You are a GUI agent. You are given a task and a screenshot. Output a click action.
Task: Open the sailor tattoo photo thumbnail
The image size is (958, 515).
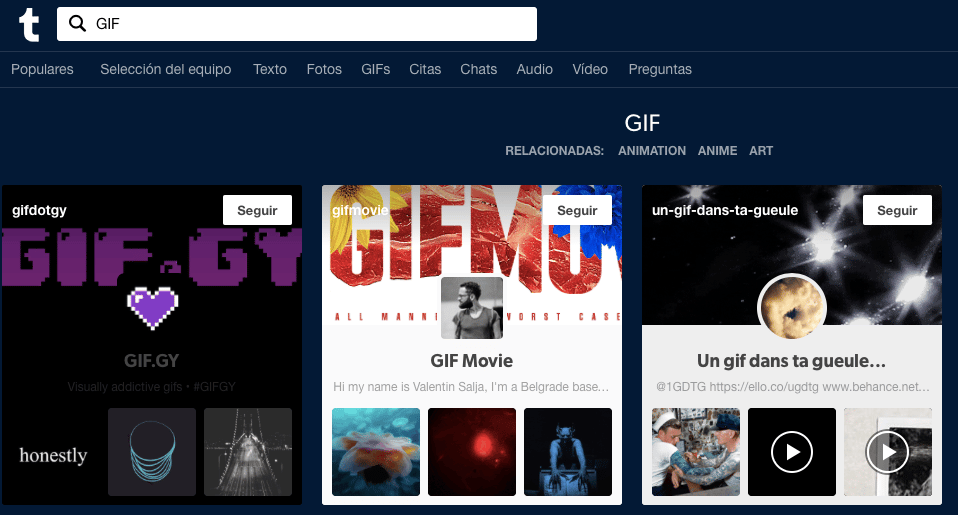coord(696,452)
